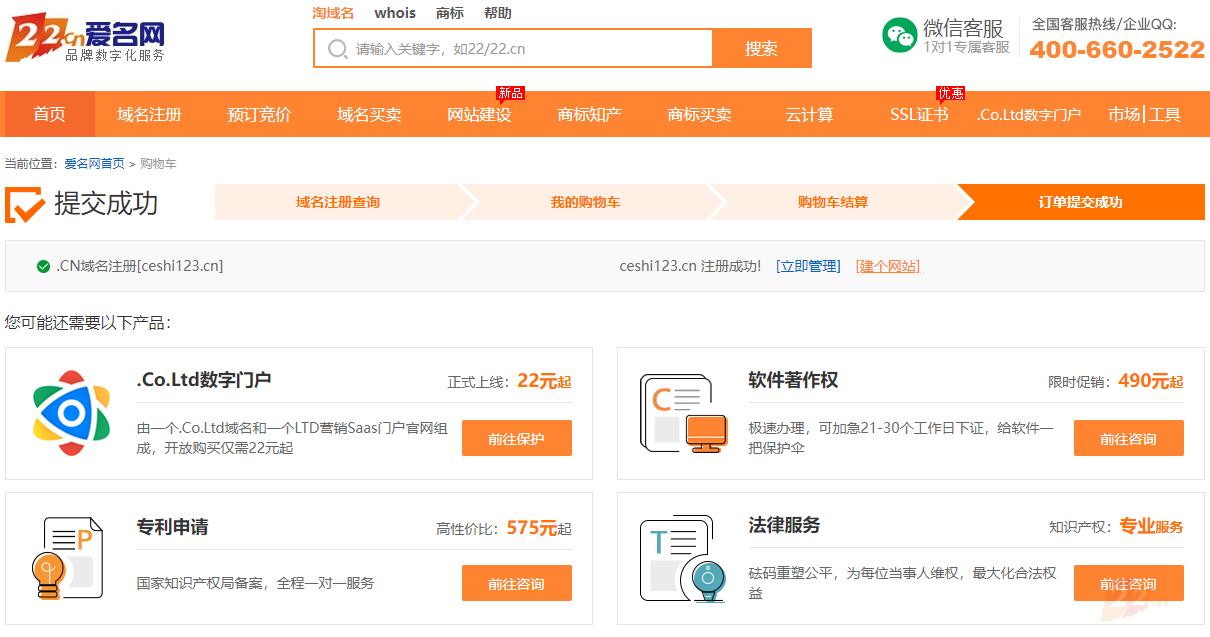Click the green success check icon
The height and width of the screenshot is (637, 1210).
(x=43, y=266)
